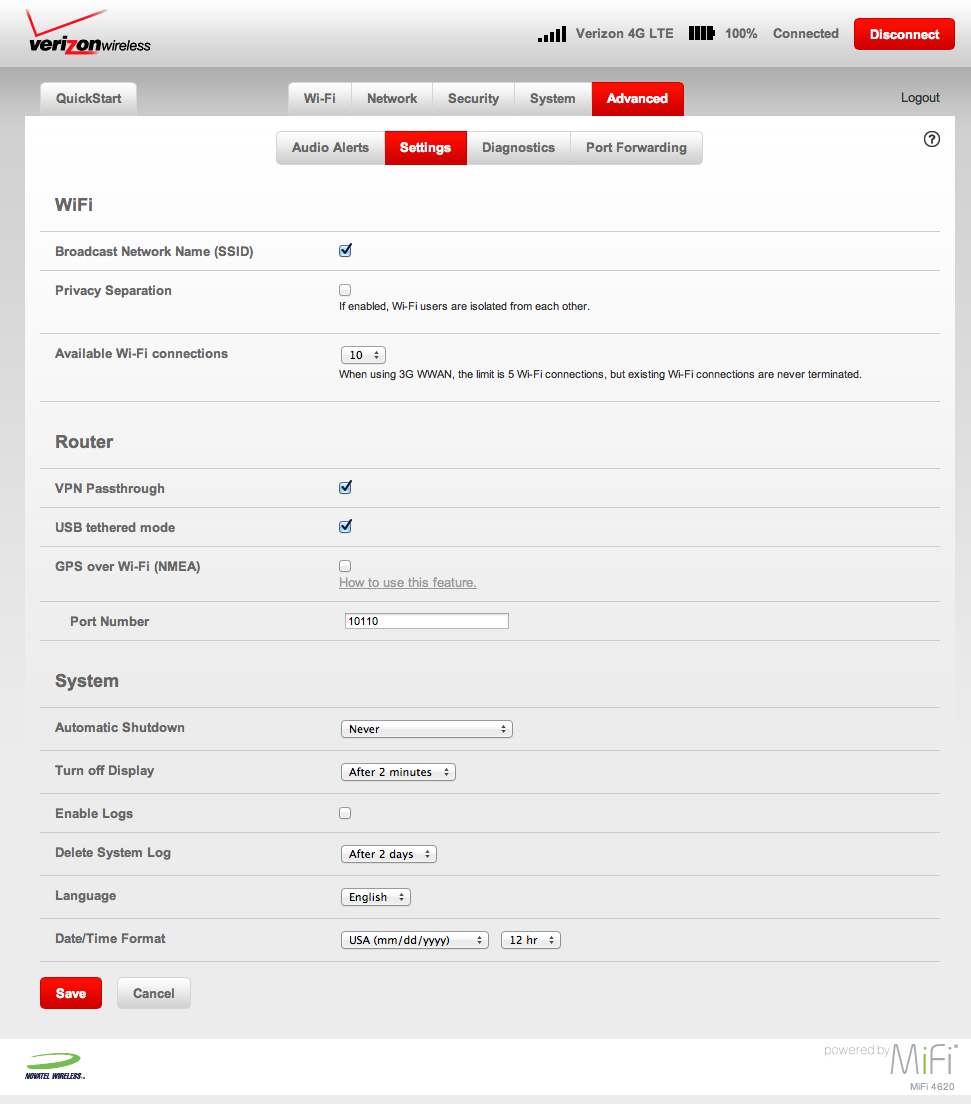
Task: Click the Verizon Wireless logo
Action: (88, 35)
